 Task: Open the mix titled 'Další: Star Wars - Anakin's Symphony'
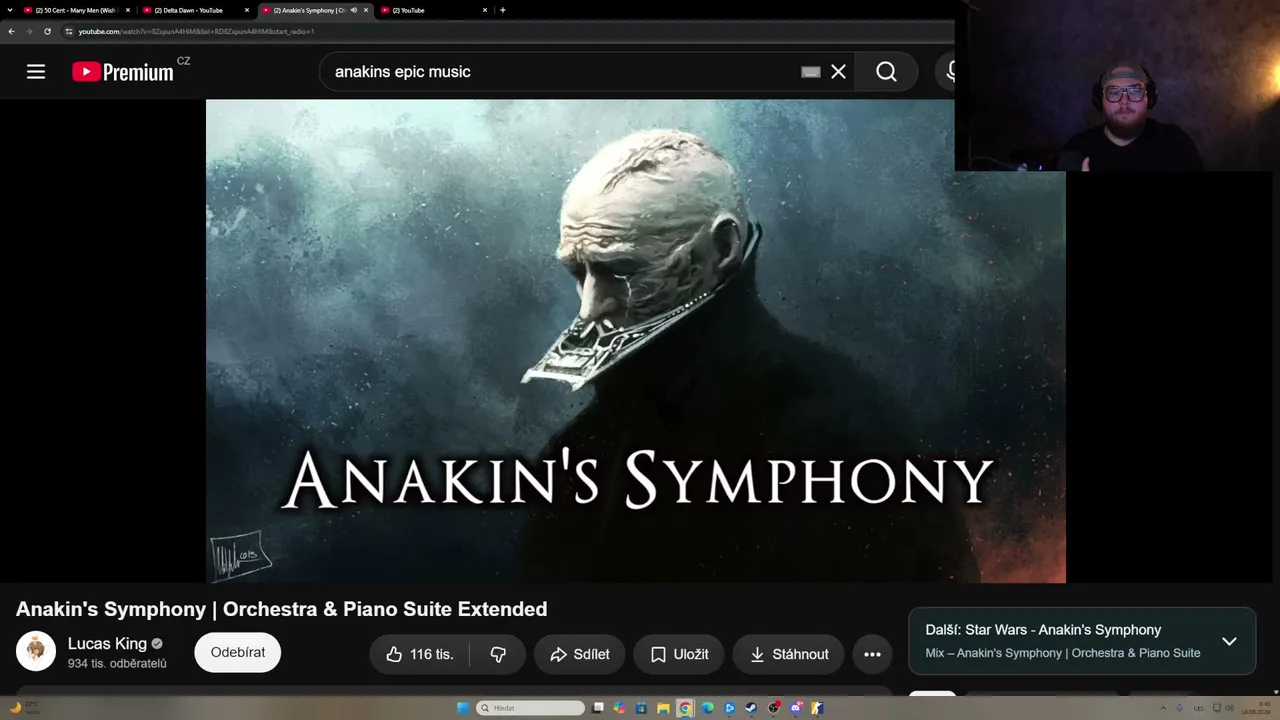(1043, 630)
